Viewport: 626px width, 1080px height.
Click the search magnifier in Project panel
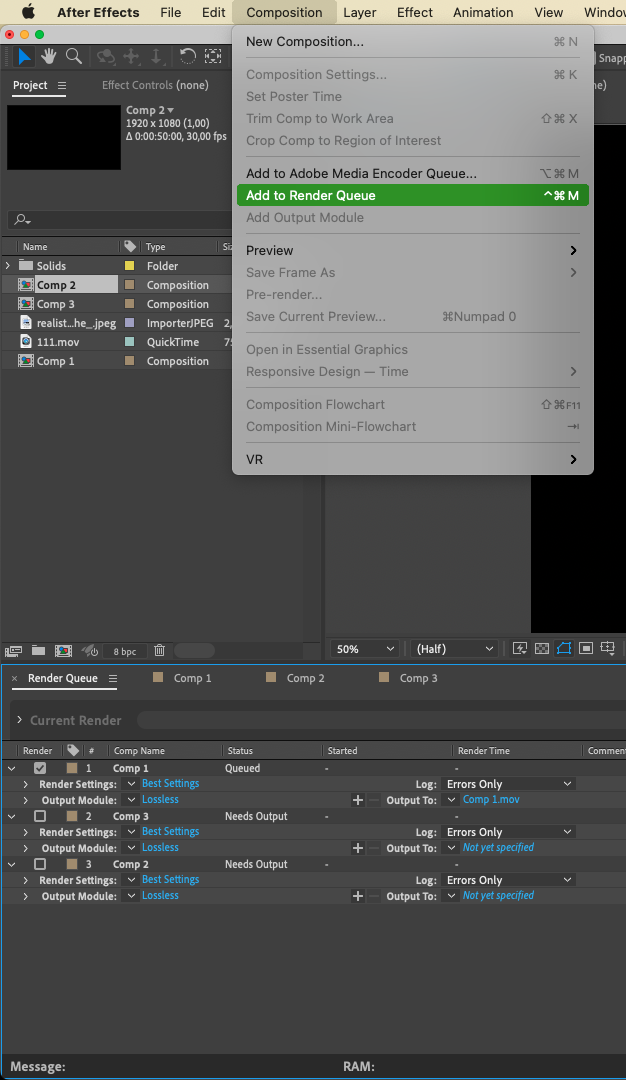click(22, 220)
